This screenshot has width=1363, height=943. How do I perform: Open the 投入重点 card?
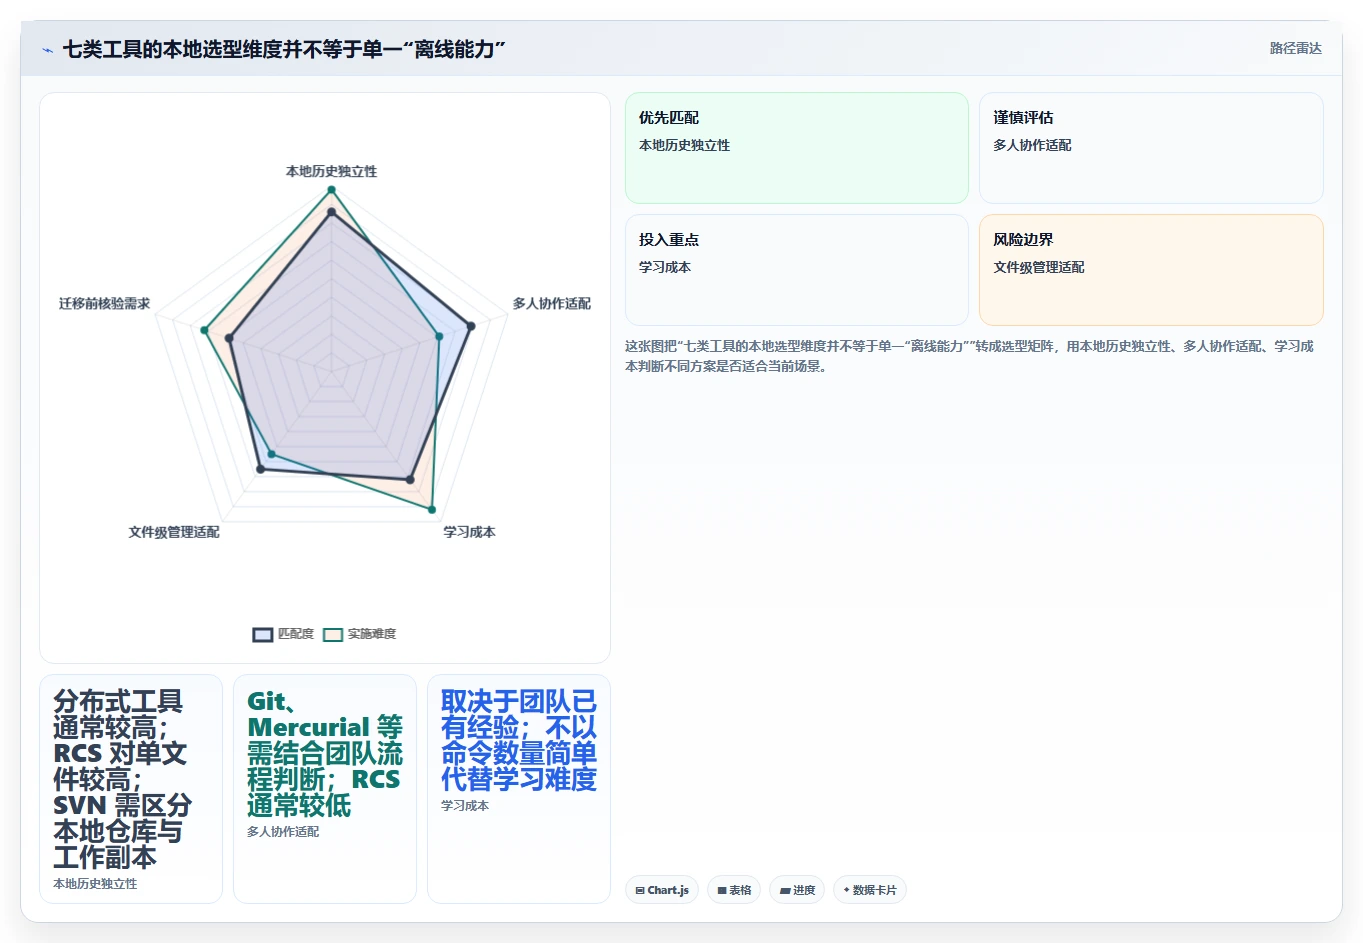797,270
